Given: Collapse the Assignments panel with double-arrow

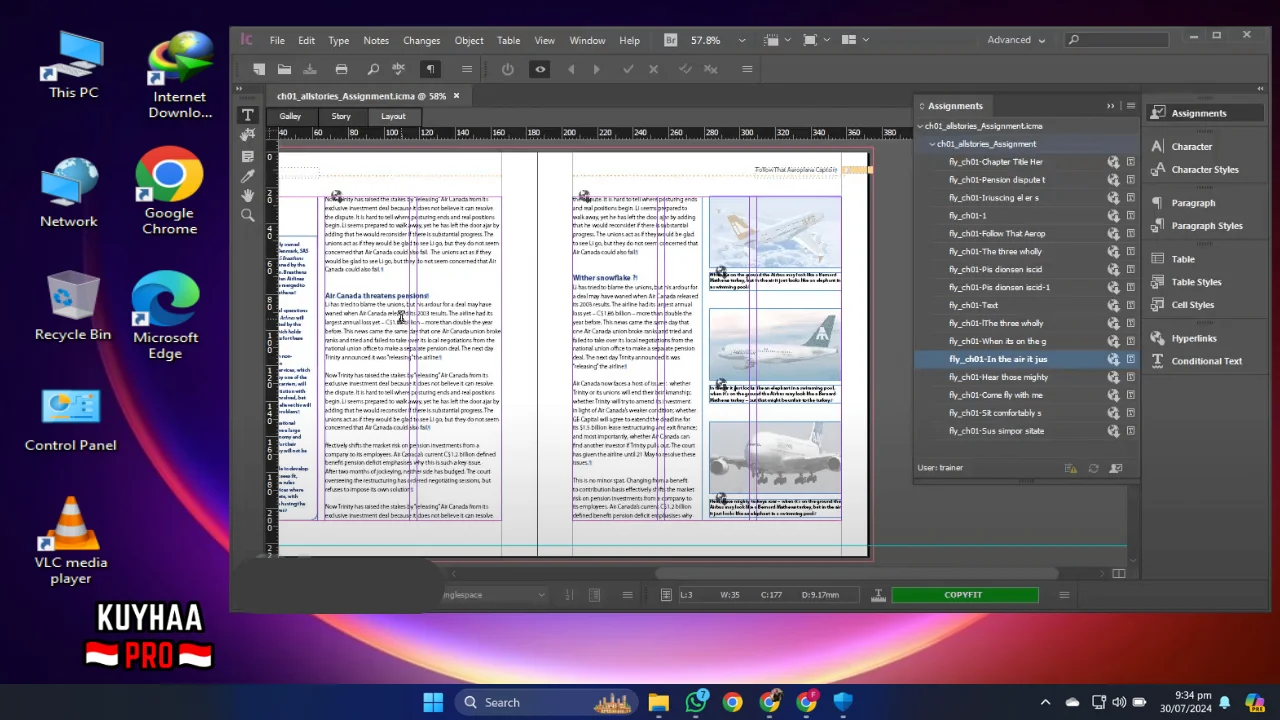Looking at the screenshot, I should [x=1110, y=106].
